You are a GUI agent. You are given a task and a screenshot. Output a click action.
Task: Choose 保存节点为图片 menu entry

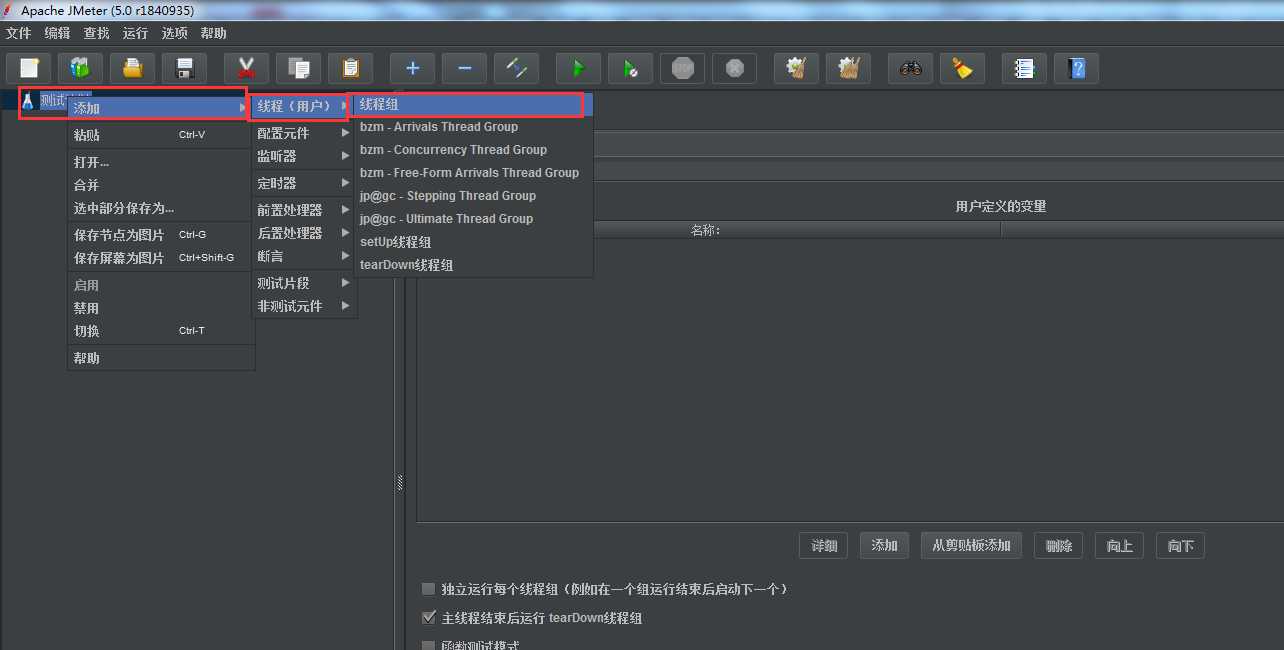161,235
